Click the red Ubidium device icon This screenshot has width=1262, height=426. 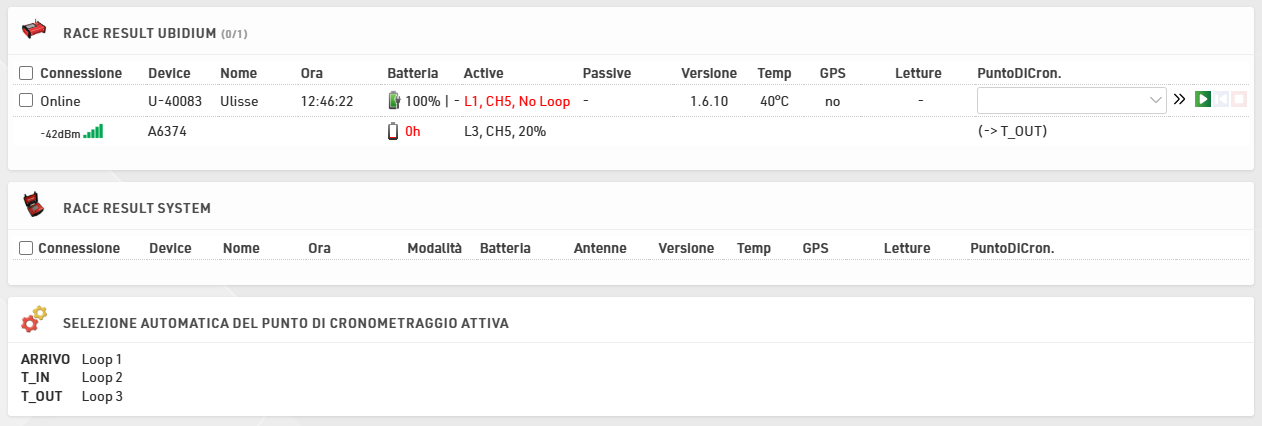tap(33, 32)
